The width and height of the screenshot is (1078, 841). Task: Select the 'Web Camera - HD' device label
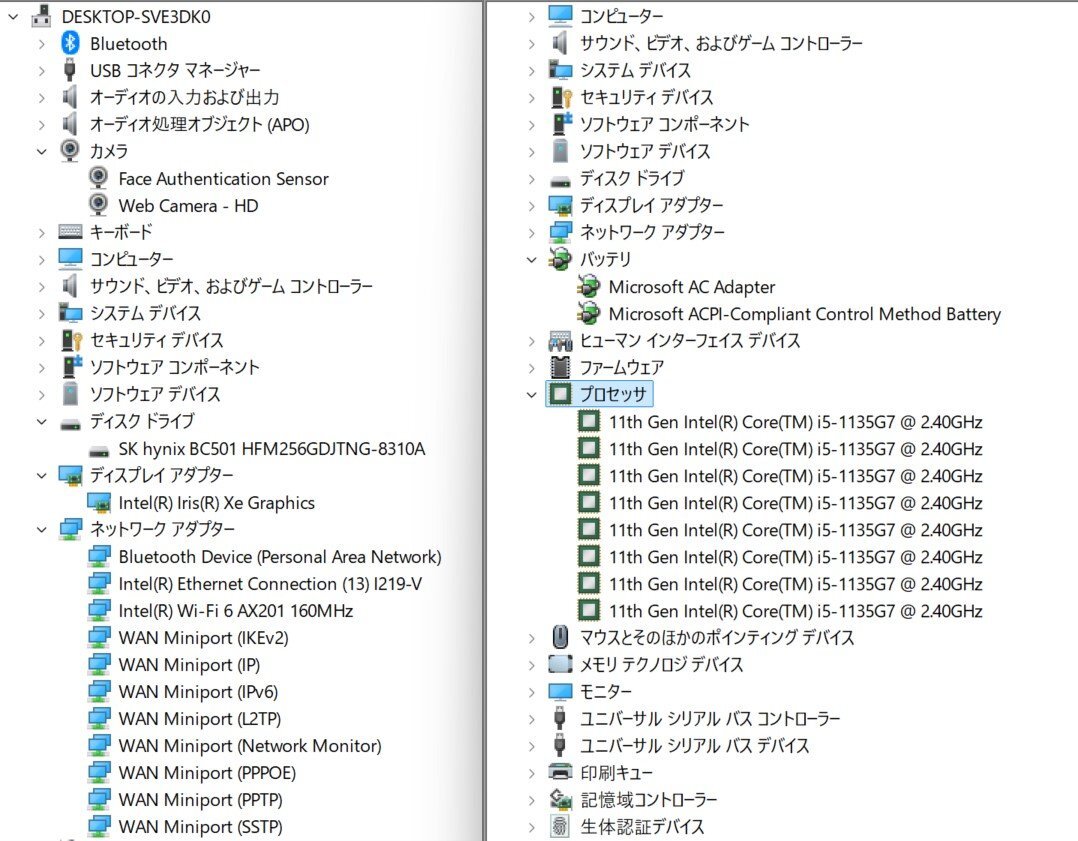point(188,206)
